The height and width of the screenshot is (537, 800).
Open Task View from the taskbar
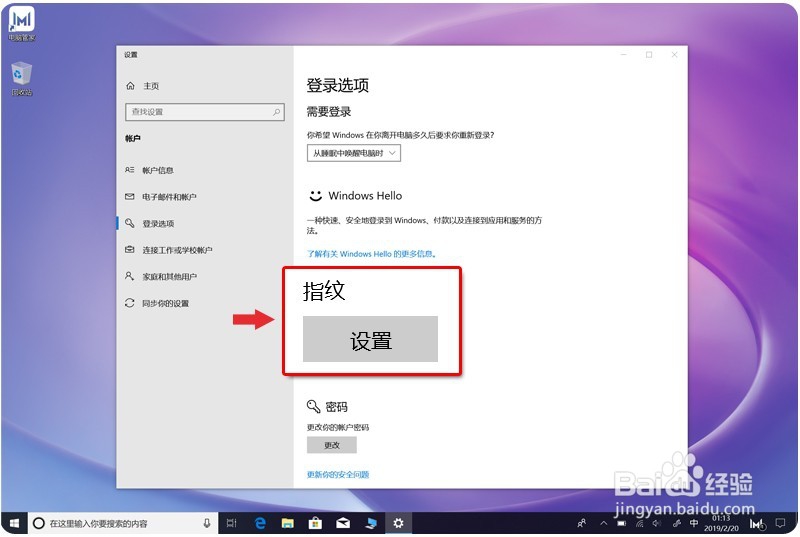(232, 523)
